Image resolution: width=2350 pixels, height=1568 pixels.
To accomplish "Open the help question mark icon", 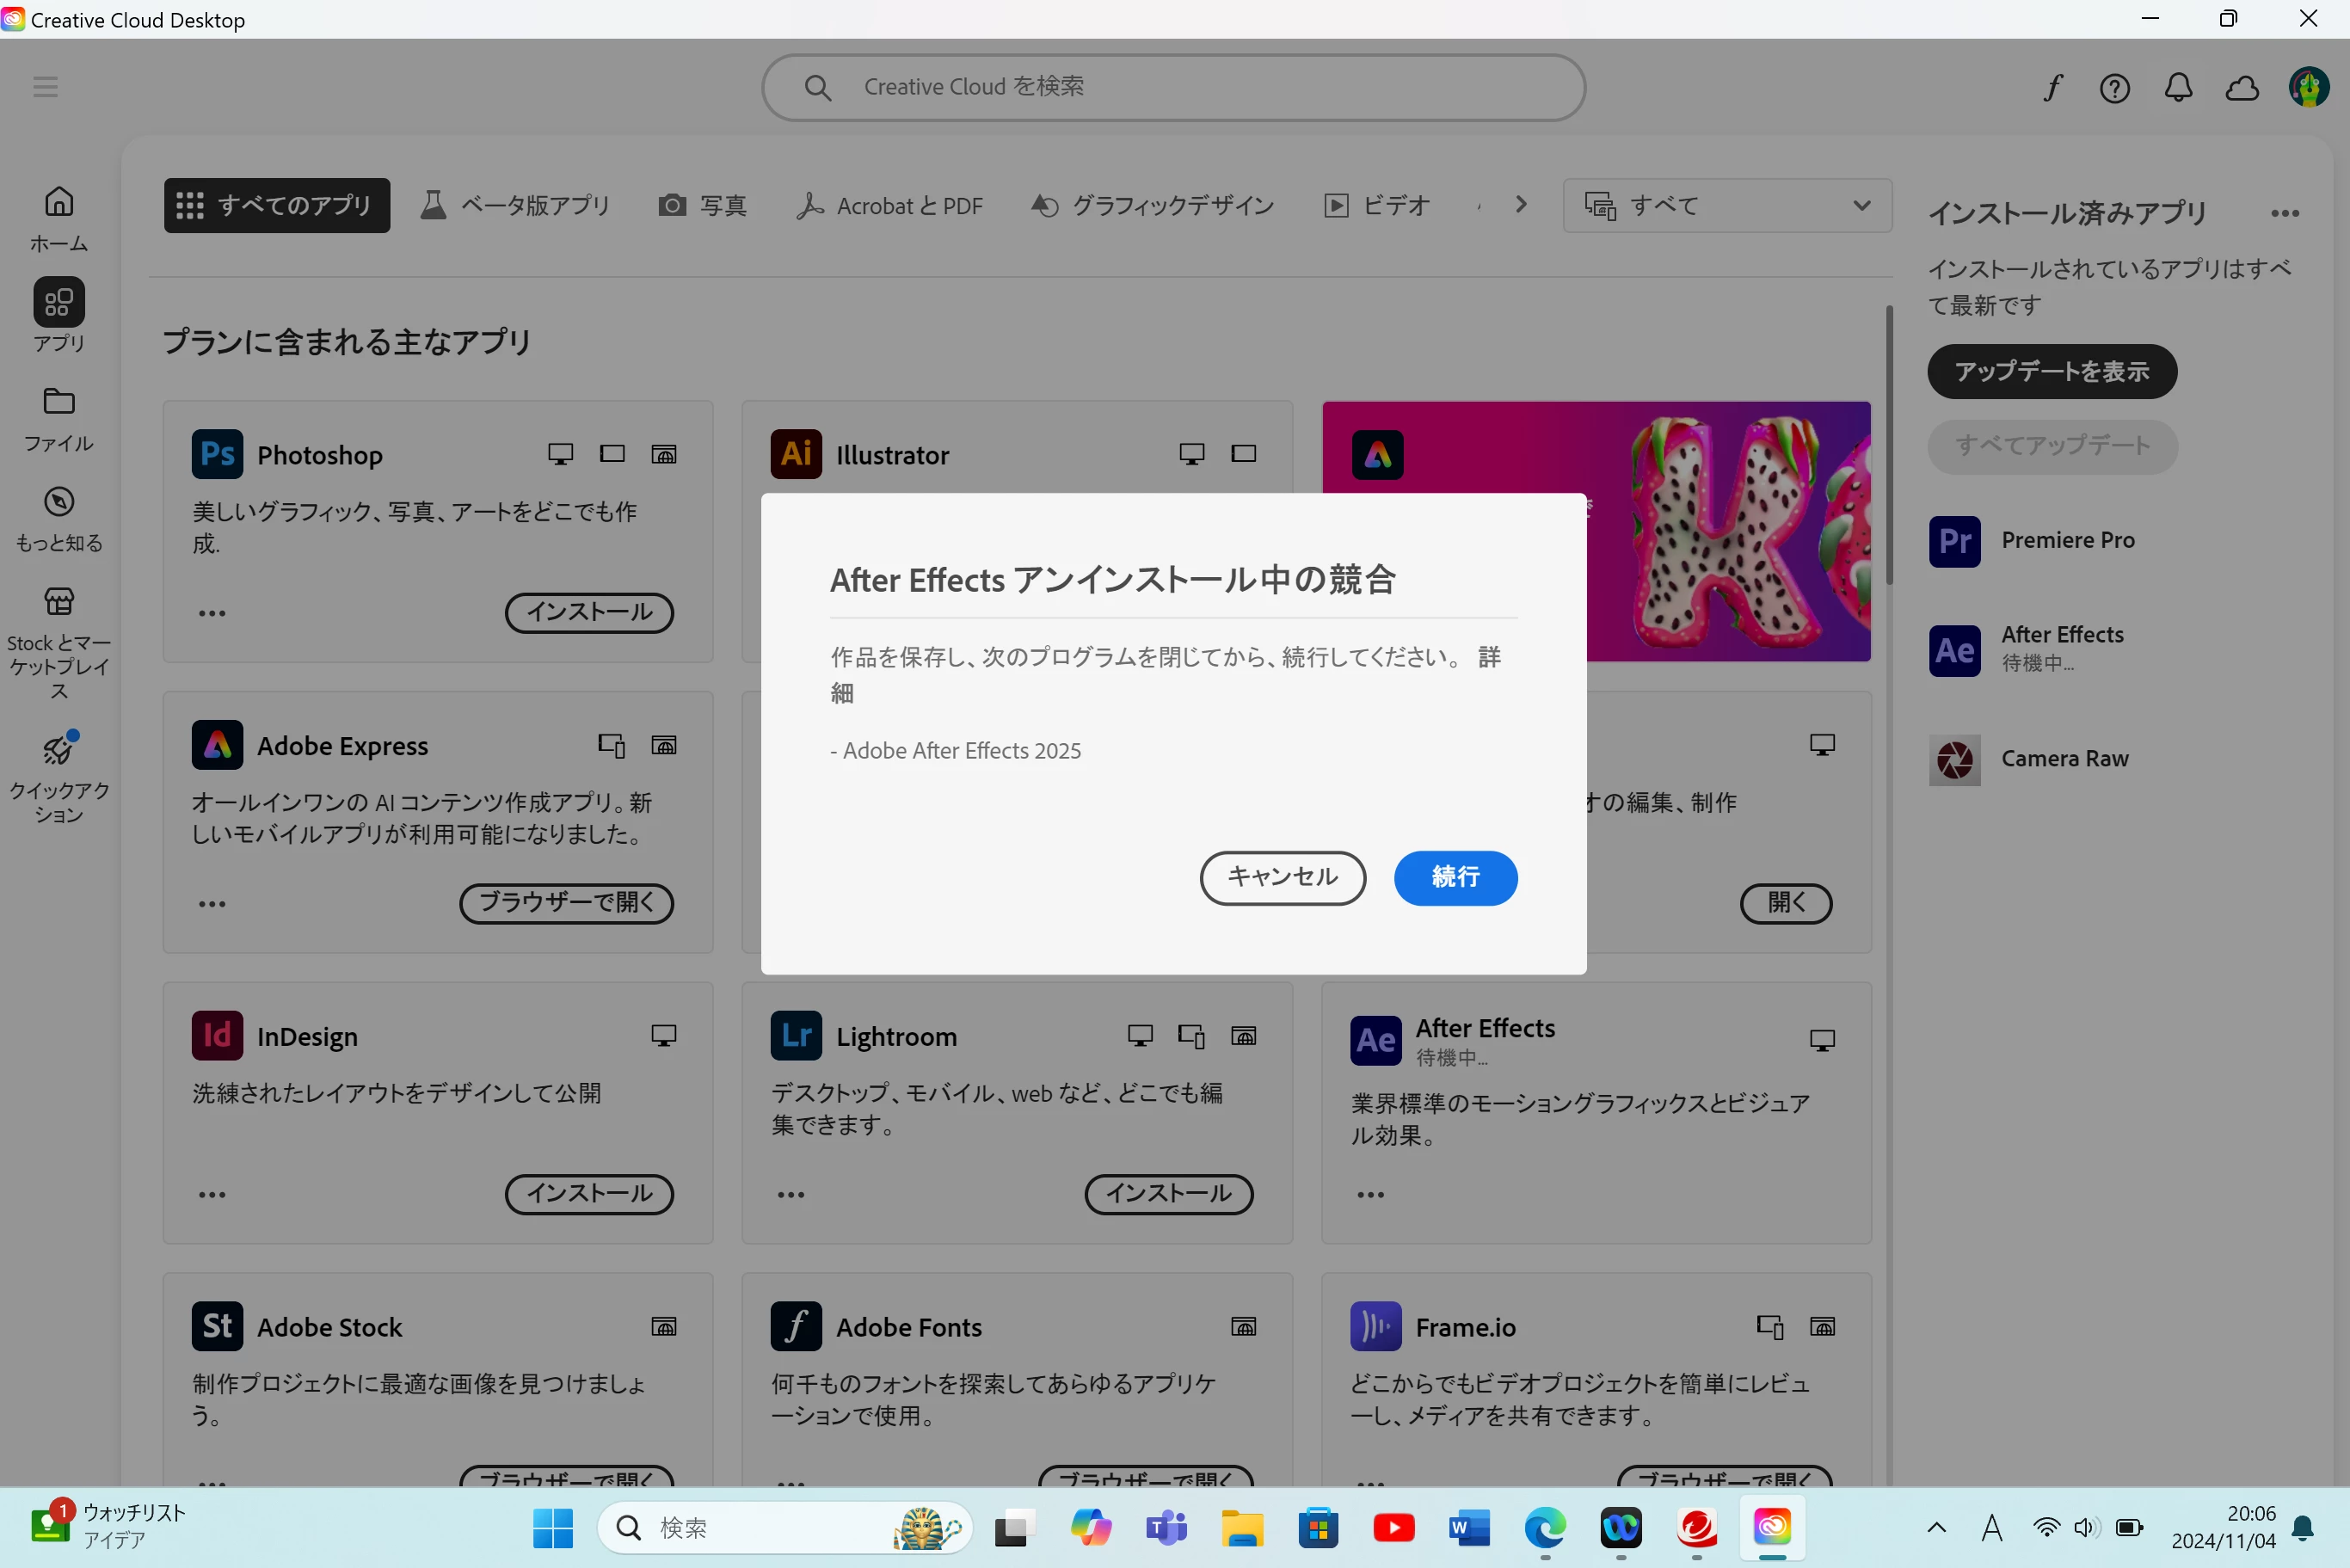I will (x=2114, y=88).
